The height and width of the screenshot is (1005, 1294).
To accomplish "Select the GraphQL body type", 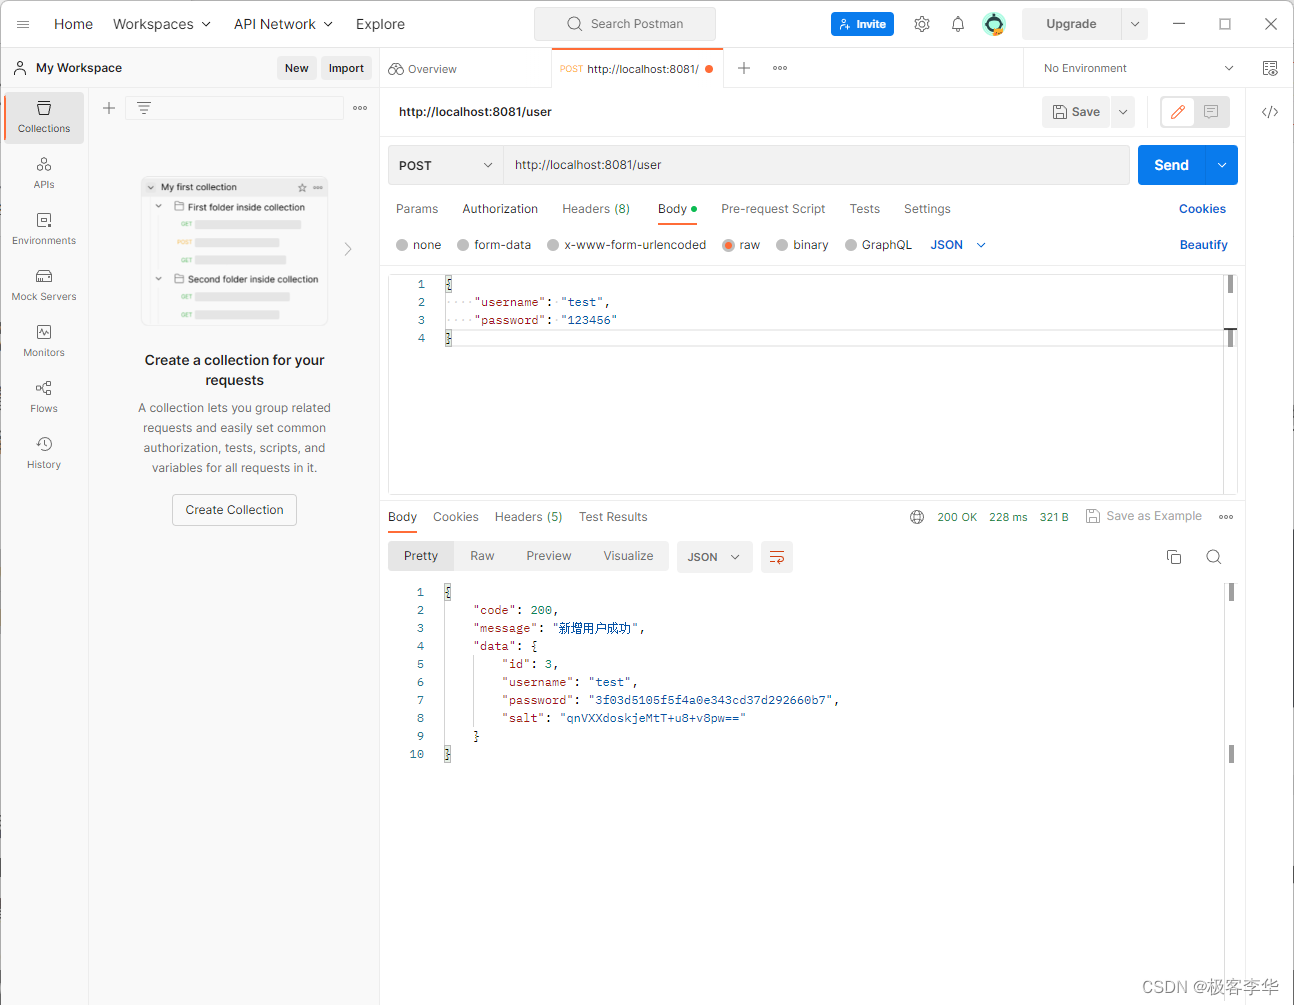I will (879, 245).
